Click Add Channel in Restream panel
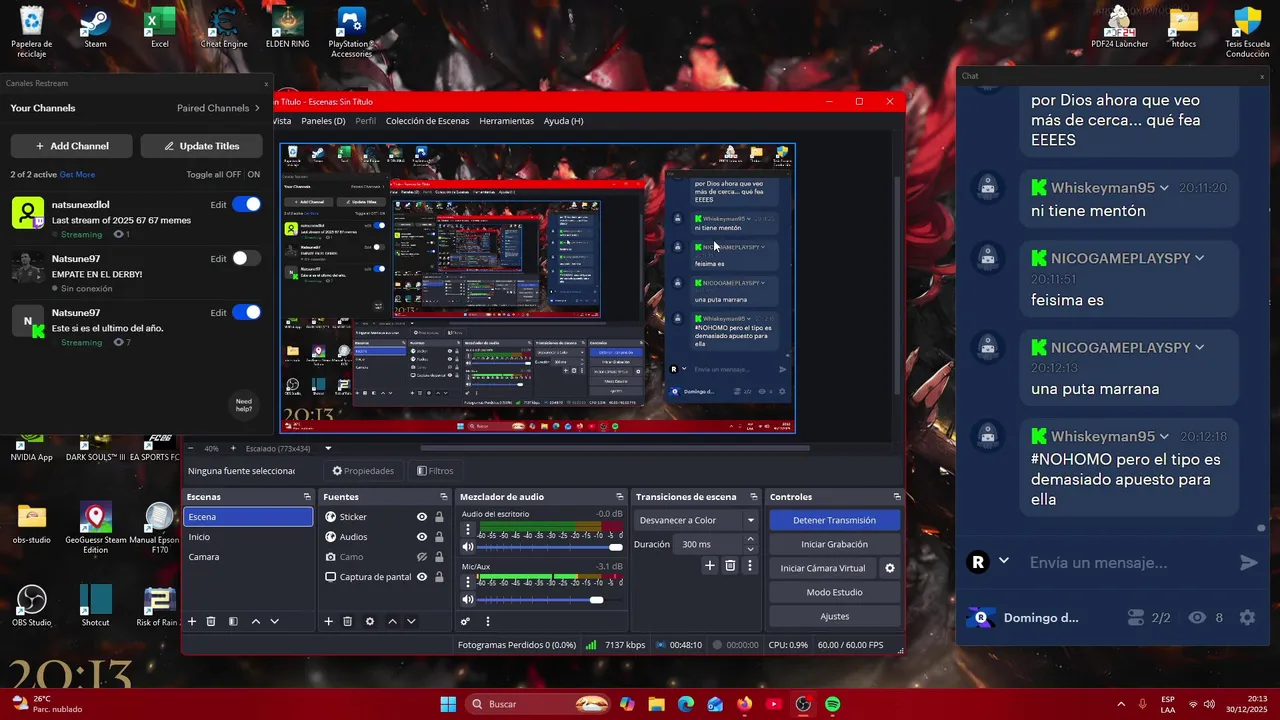The image size is (1280, 720). coord(72,146)
